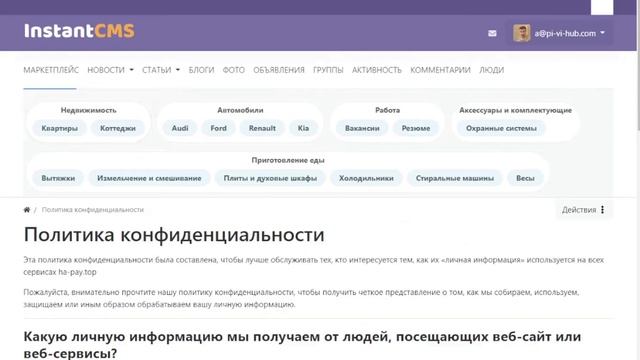The height and width of the screenshot is (360, 640).
Task: Go to home via breadcrumb house icon
Action: (x=27, y=210)
